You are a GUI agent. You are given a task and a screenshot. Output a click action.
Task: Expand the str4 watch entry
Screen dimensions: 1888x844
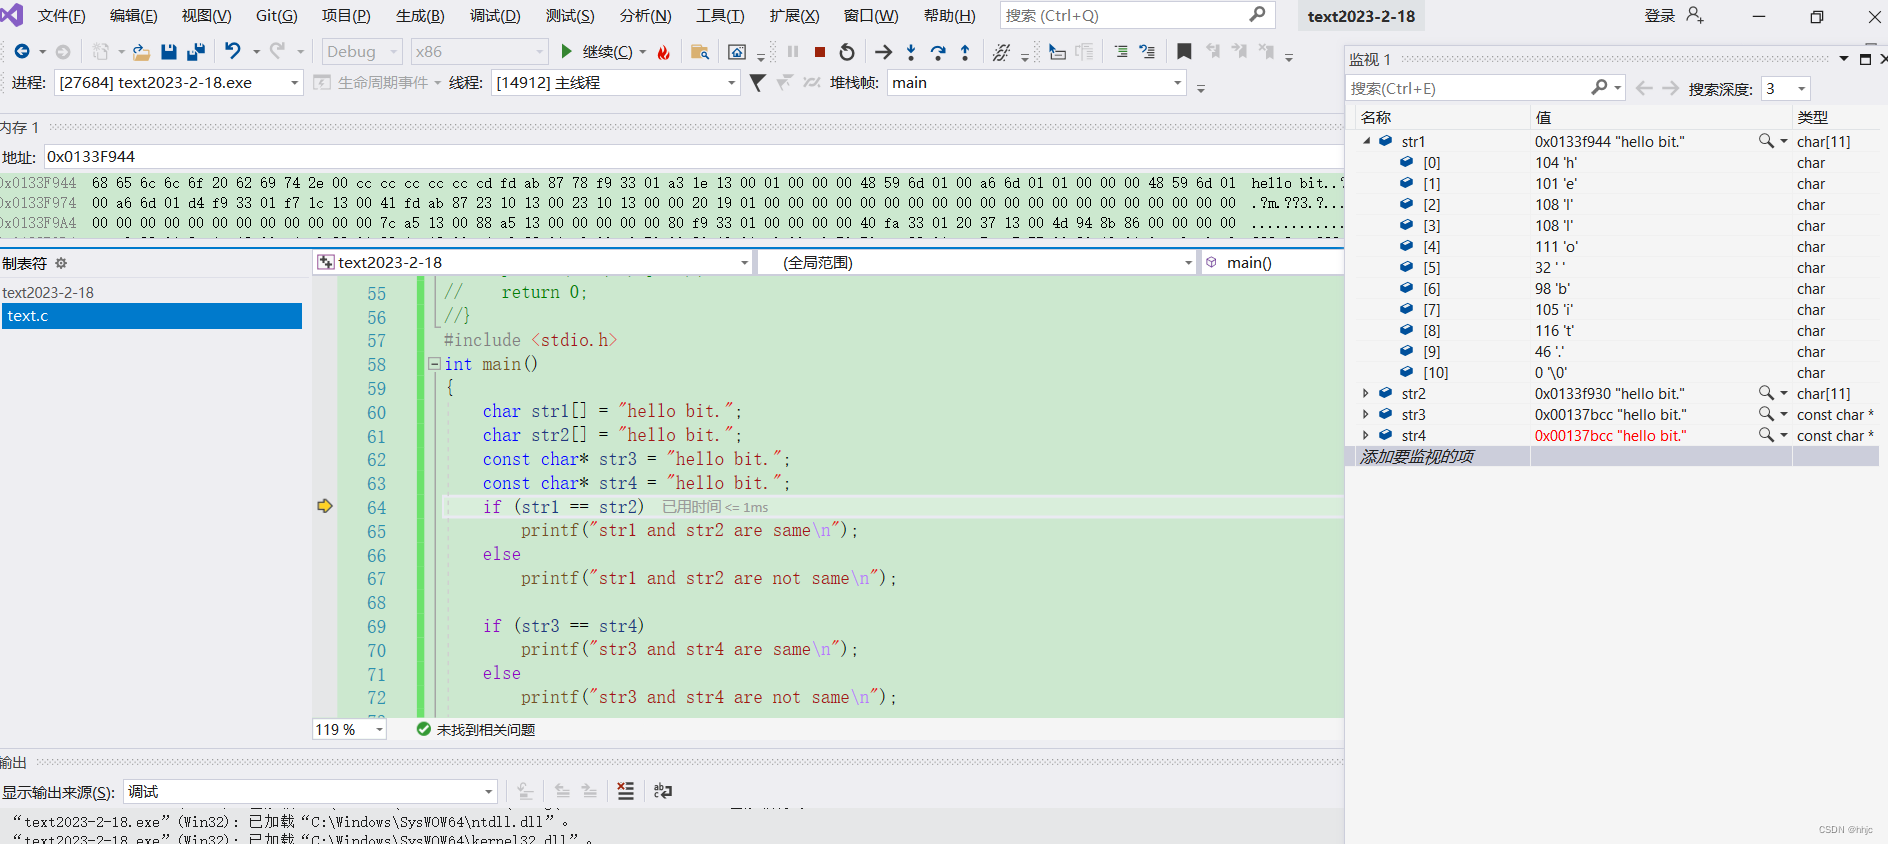point(1366,435)
